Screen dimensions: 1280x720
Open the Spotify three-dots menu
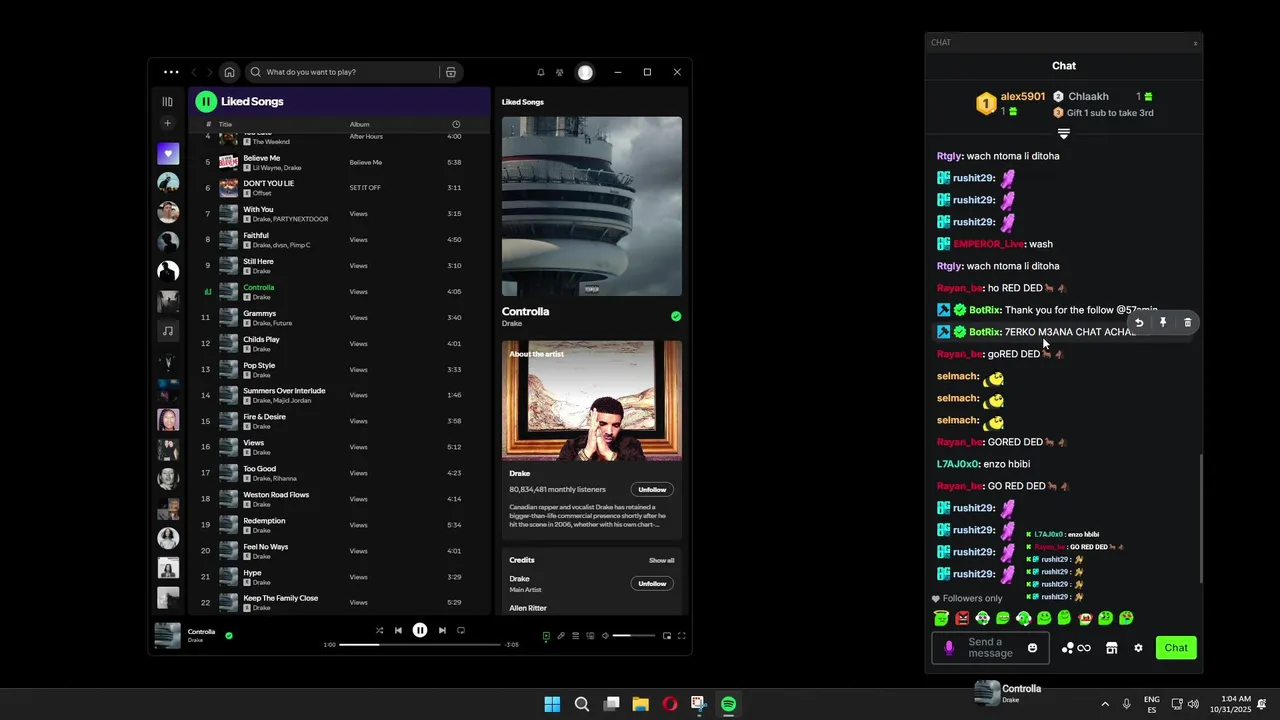tap(171, 72)
